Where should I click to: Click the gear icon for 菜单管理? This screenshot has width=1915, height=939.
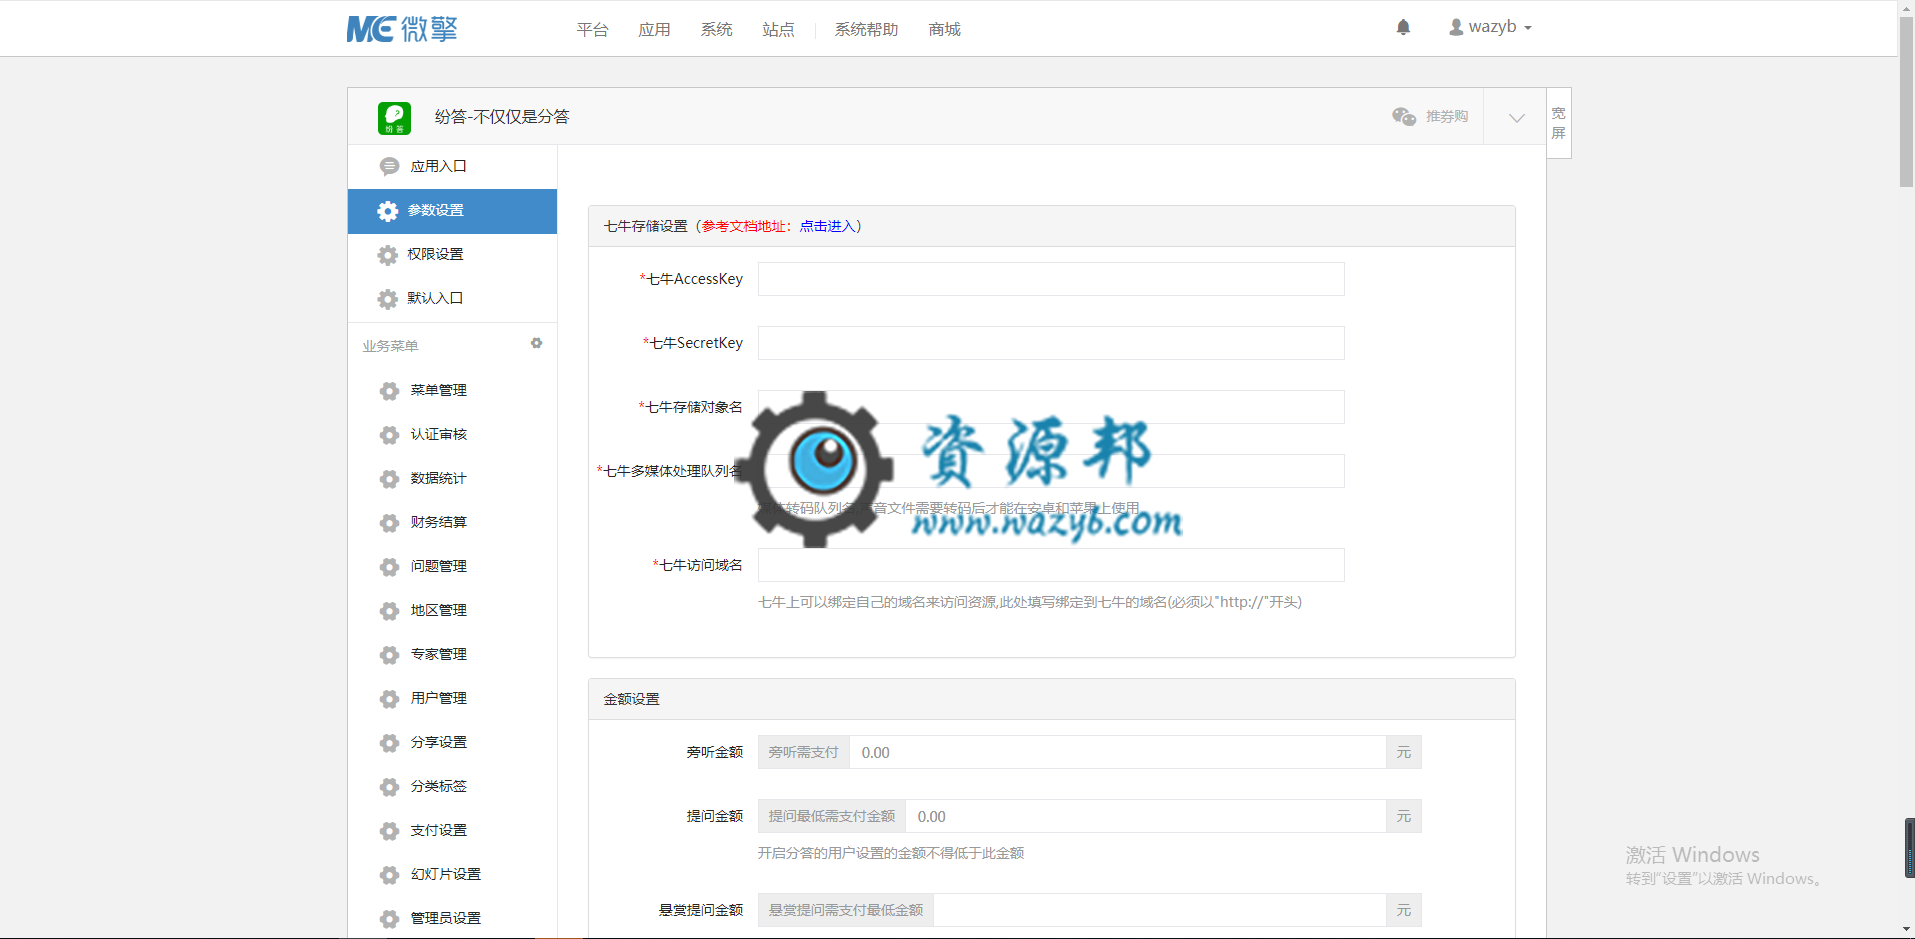[x=389, y=391]
